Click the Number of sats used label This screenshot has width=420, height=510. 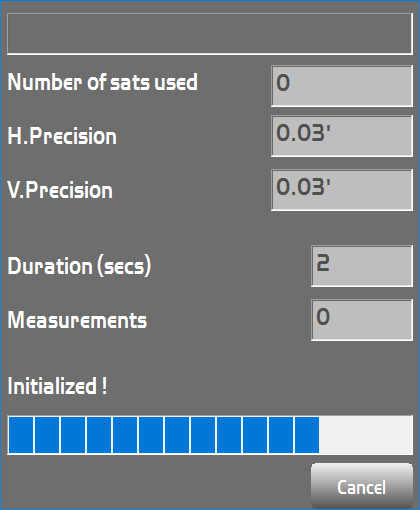103,82
